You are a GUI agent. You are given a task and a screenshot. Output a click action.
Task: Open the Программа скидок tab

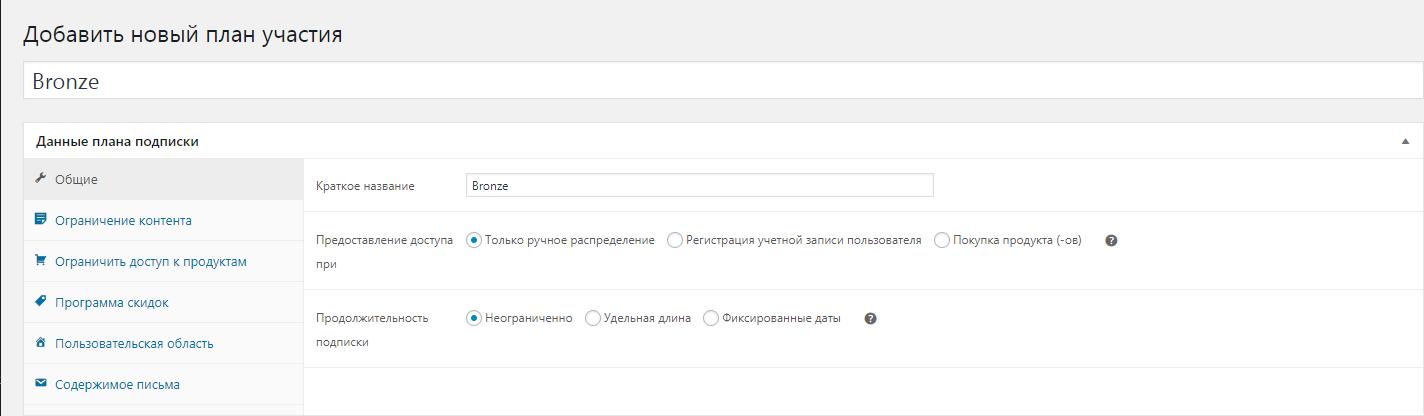(x=112, y=302)
